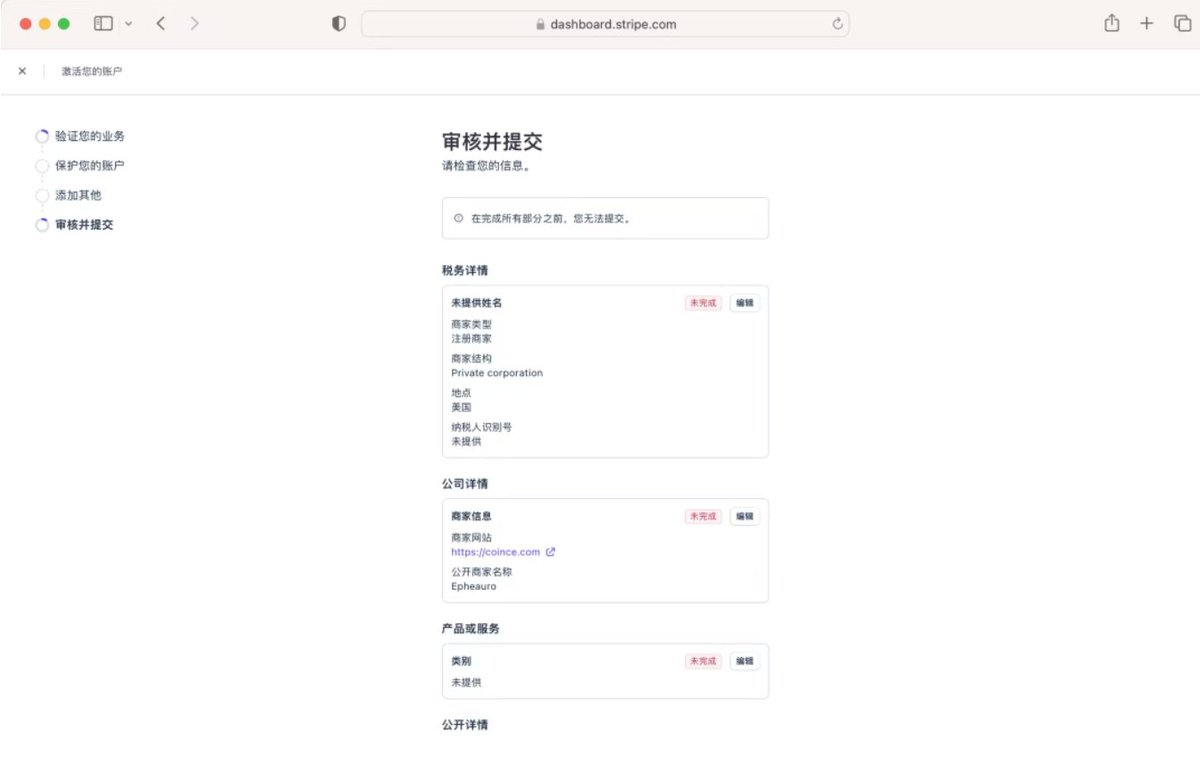
Task: Click the 商家结构 label
Action: [x=471, y=359]
